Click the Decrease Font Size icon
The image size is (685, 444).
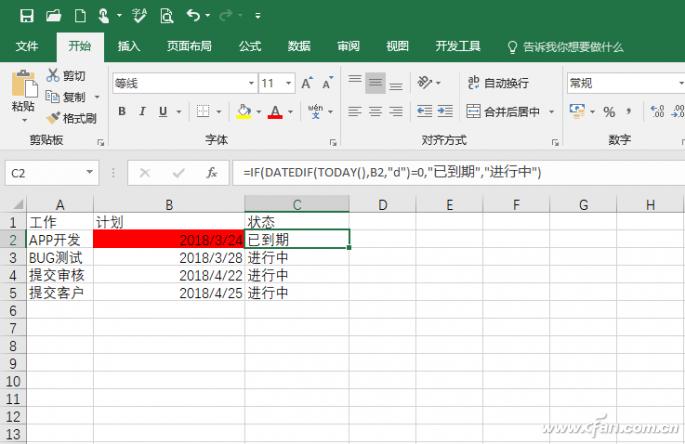coord(328,83)
